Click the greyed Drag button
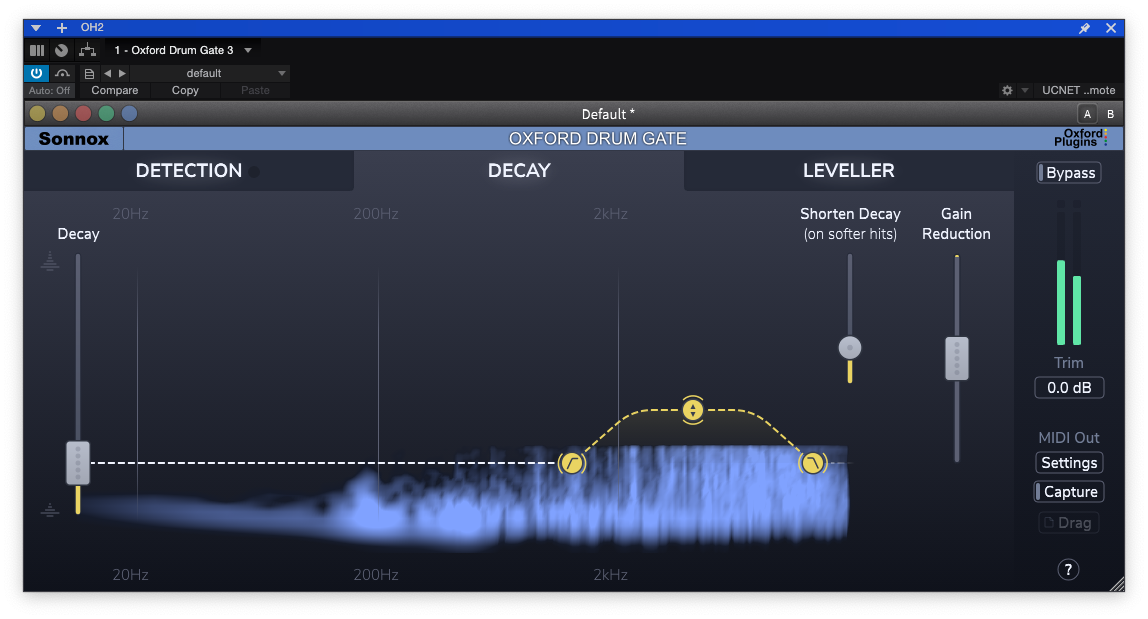The height and width of the screenshot is (619, 1148). [1069, 523]
